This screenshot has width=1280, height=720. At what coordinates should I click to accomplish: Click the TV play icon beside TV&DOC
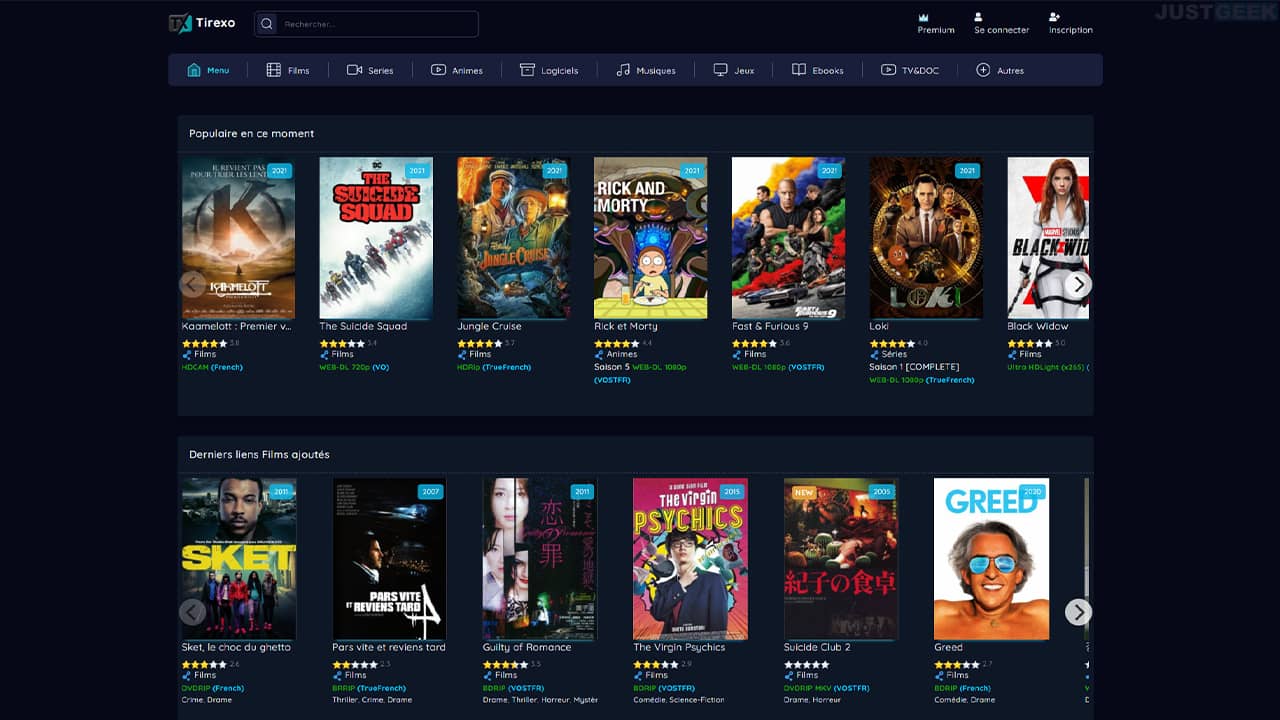pyautogui.click(x=888, y=70)
